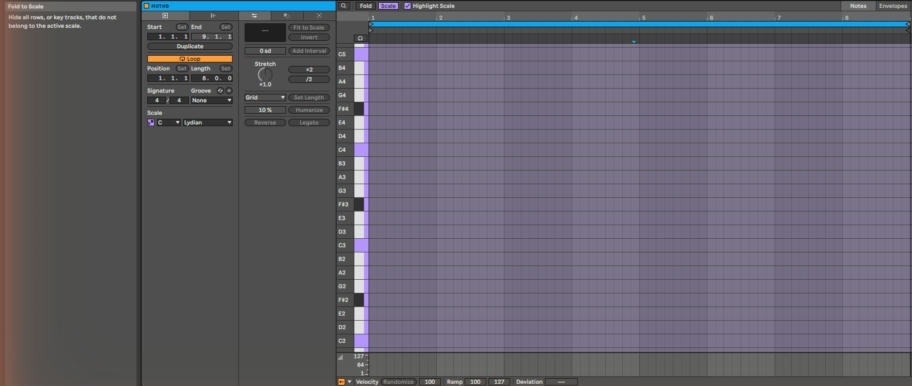Image resolution: width=912 pixels, height=386 pixels.
Task: Click the C3 piano key
Action: (361, 245)
